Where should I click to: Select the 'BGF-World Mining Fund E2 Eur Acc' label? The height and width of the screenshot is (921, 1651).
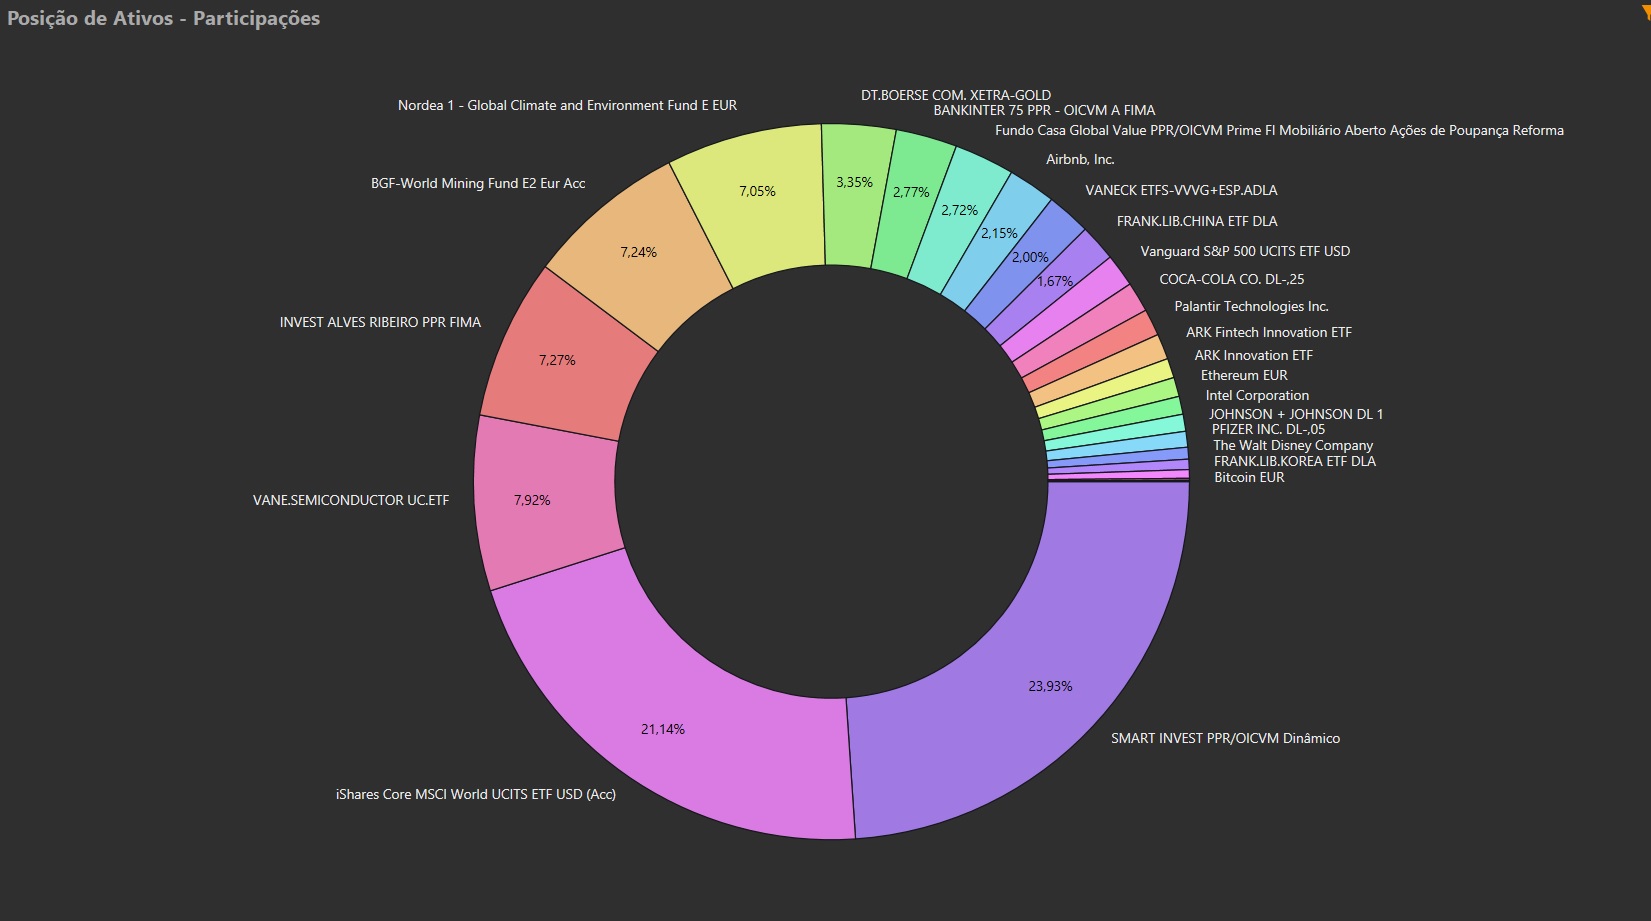(x=478, y=183)
